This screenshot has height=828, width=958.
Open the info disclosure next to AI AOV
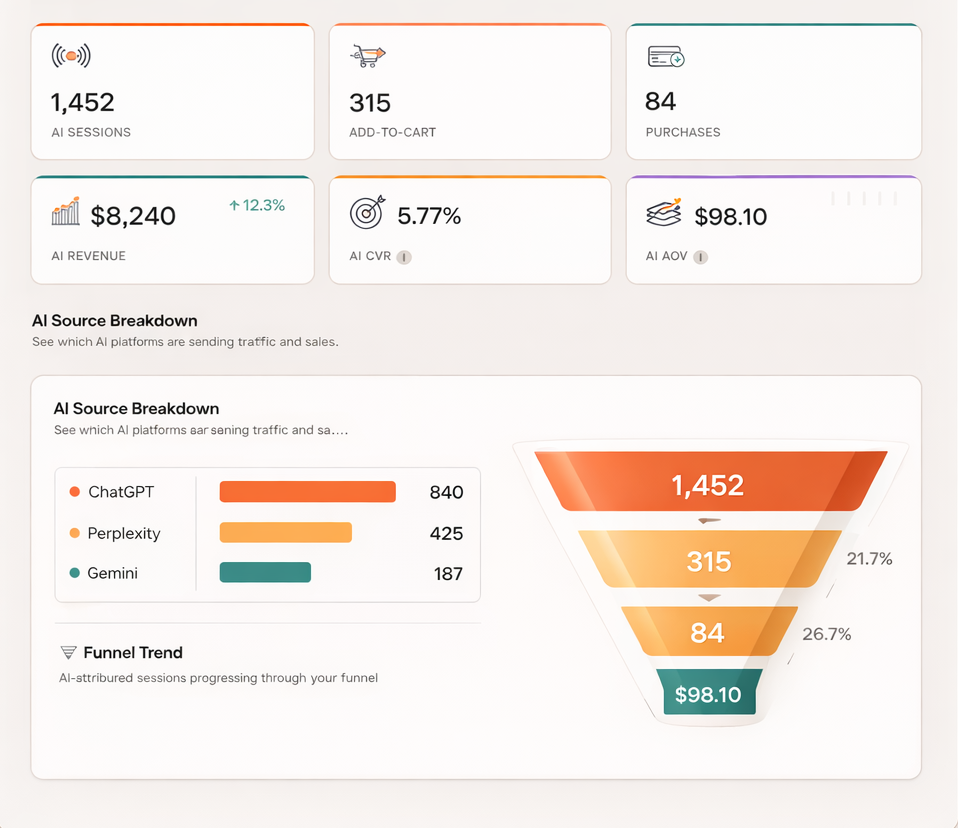pyautogui.click(x=701, y=257)
